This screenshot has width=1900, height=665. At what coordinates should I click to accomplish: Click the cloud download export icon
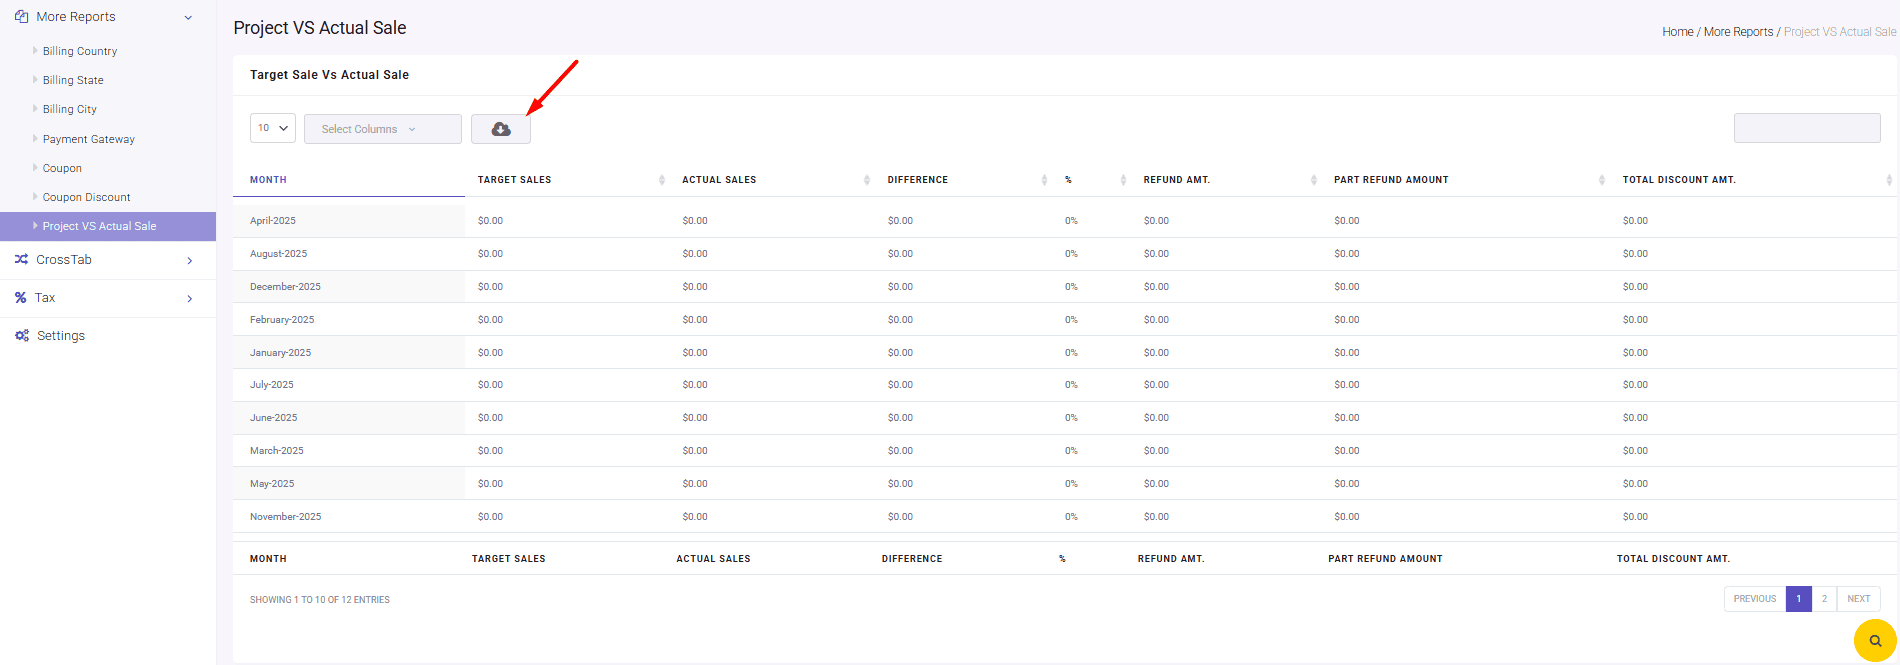(501, 129)
